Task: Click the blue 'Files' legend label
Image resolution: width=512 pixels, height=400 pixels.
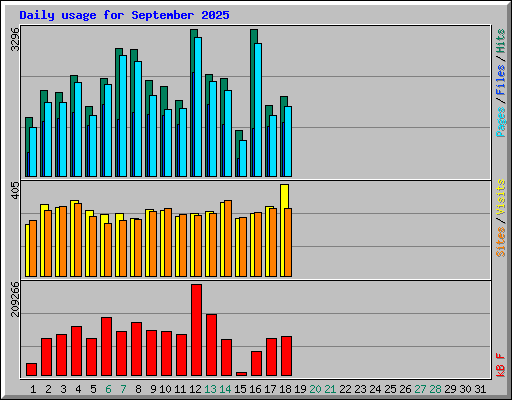Action: [500, 80]
